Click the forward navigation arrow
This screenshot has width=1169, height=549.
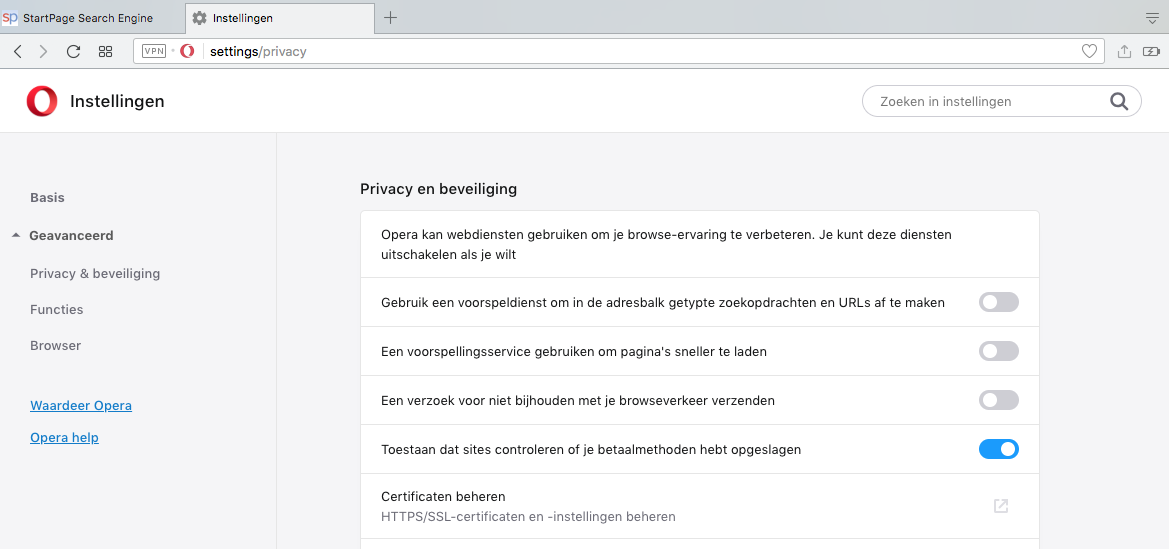(43, 51)
